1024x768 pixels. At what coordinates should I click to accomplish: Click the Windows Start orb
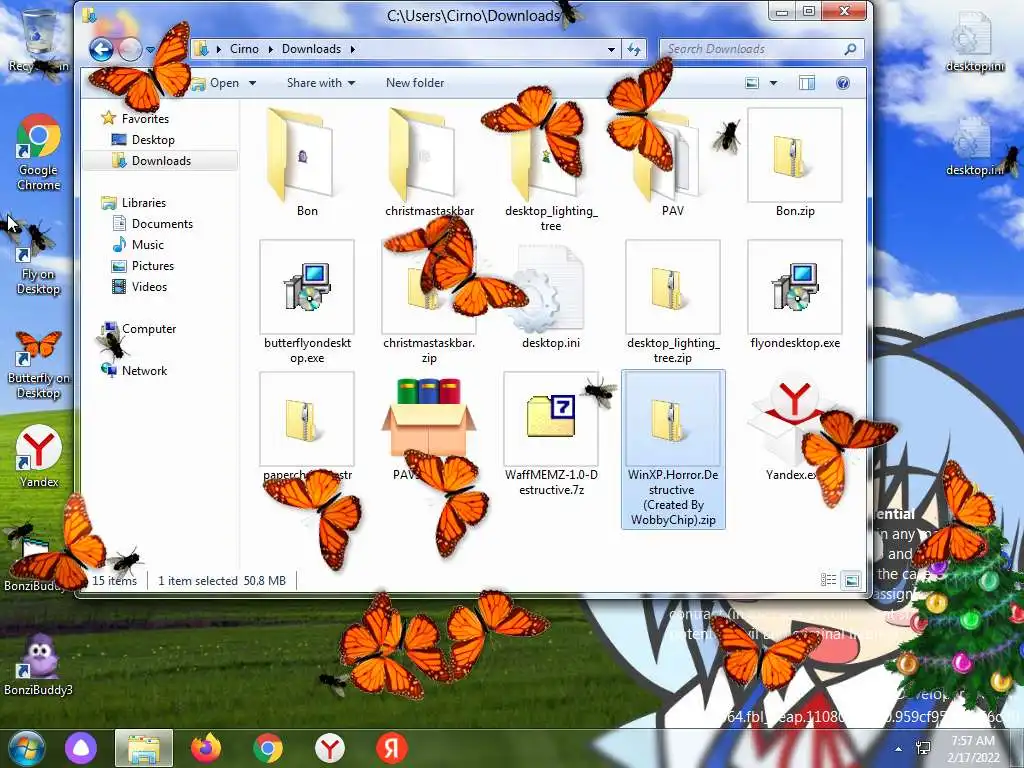pos(26,748)
